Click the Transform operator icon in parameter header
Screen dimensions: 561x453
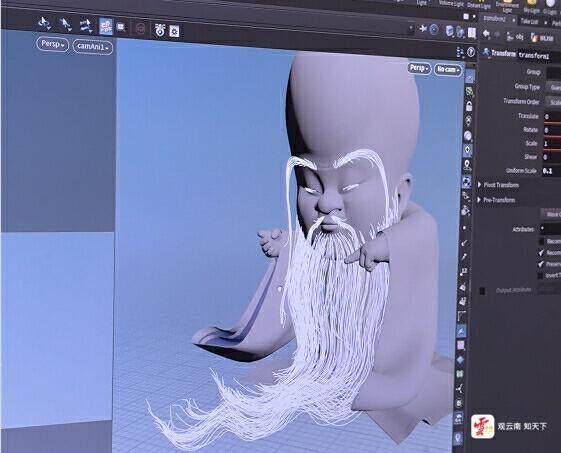point(486,52)
